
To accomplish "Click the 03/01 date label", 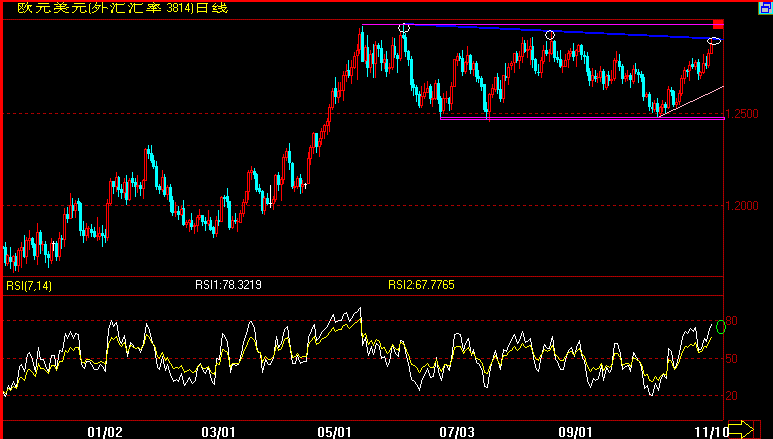I will pos(218,432).
